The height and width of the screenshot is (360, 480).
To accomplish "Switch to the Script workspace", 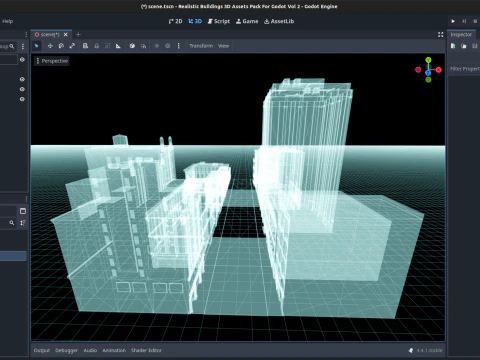I will (x=219, y=21).
